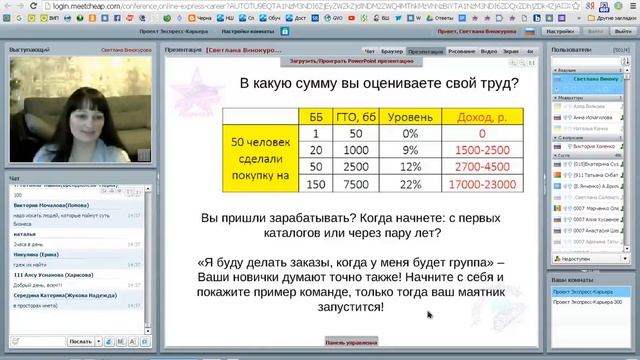This screenshot has width=640, height=360.
Task: Click chat sender '111 Алсу Усманова (Харисова)'
Action: pyautogui.click(x=53, y=275)
